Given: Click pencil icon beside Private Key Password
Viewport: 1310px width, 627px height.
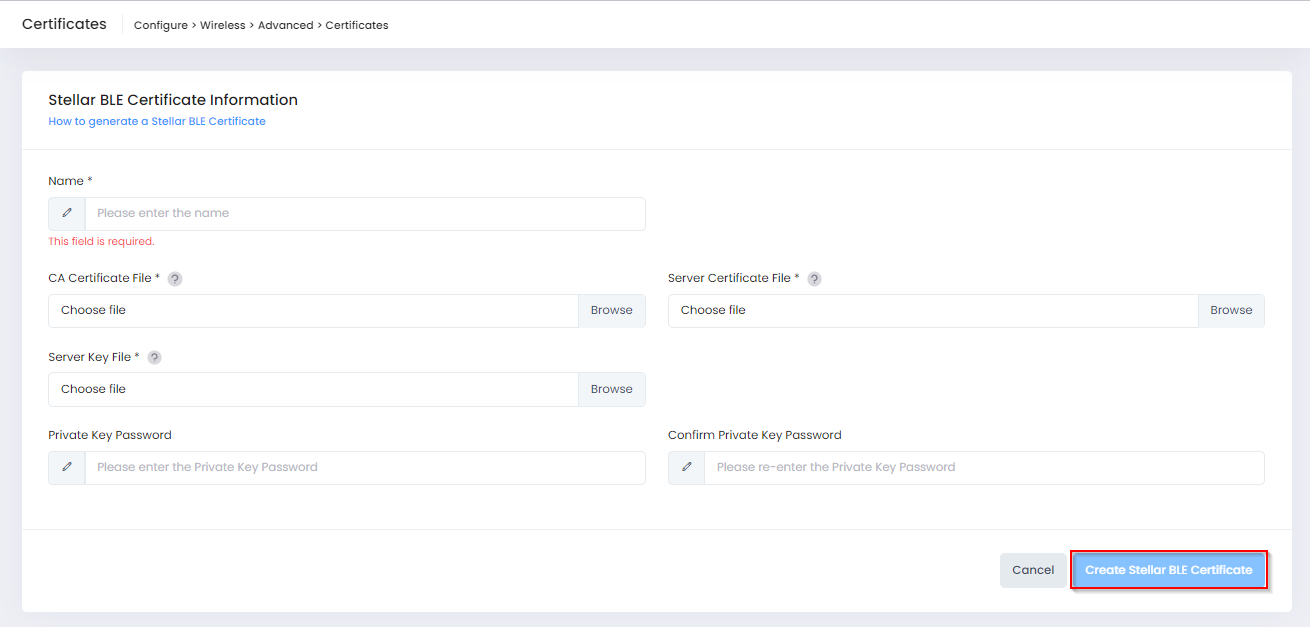Looking at the screenshot, I should tap(67, 467).
